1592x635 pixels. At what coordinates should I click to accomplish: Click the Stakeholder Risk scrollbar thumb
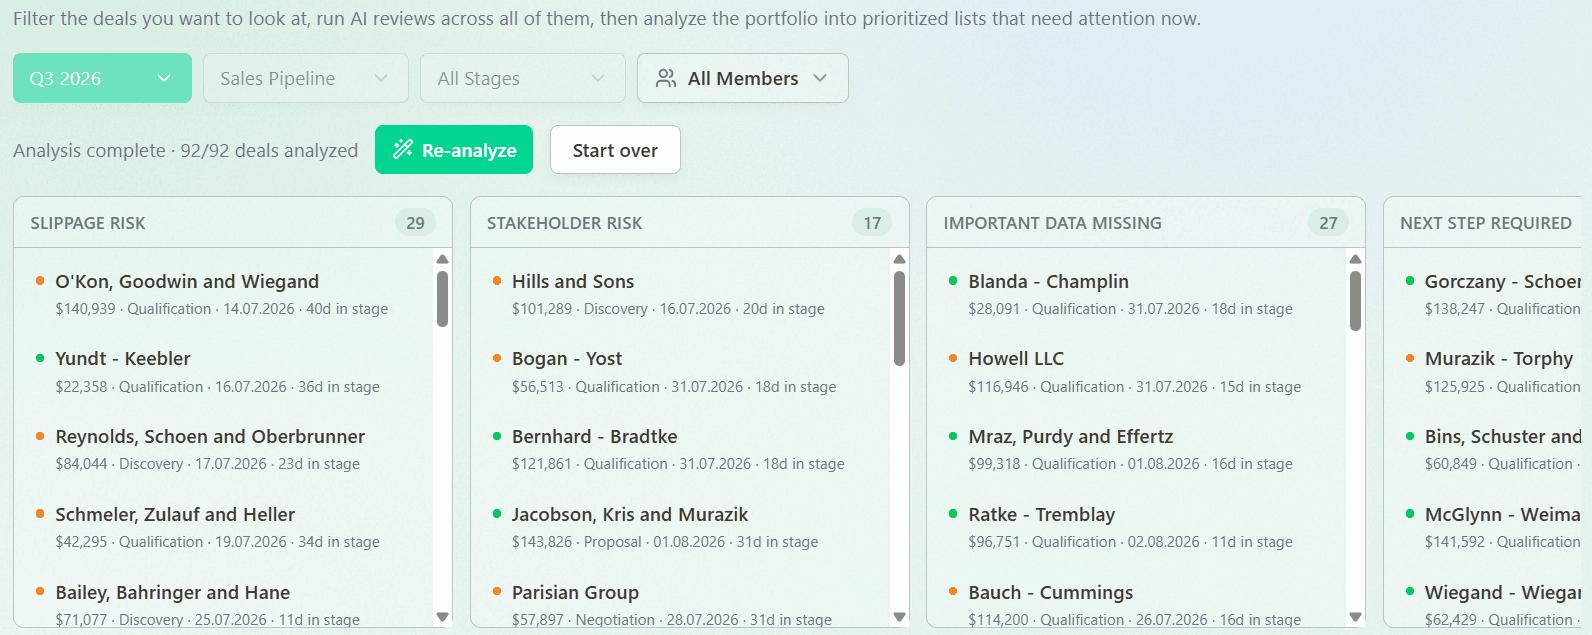(x=899, y=319)
